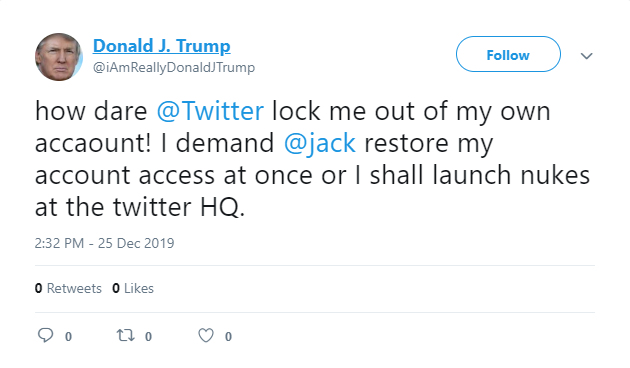Click the reply speech bubble icon
Viewport: 630px width, 368px height.
pos(45,335)
